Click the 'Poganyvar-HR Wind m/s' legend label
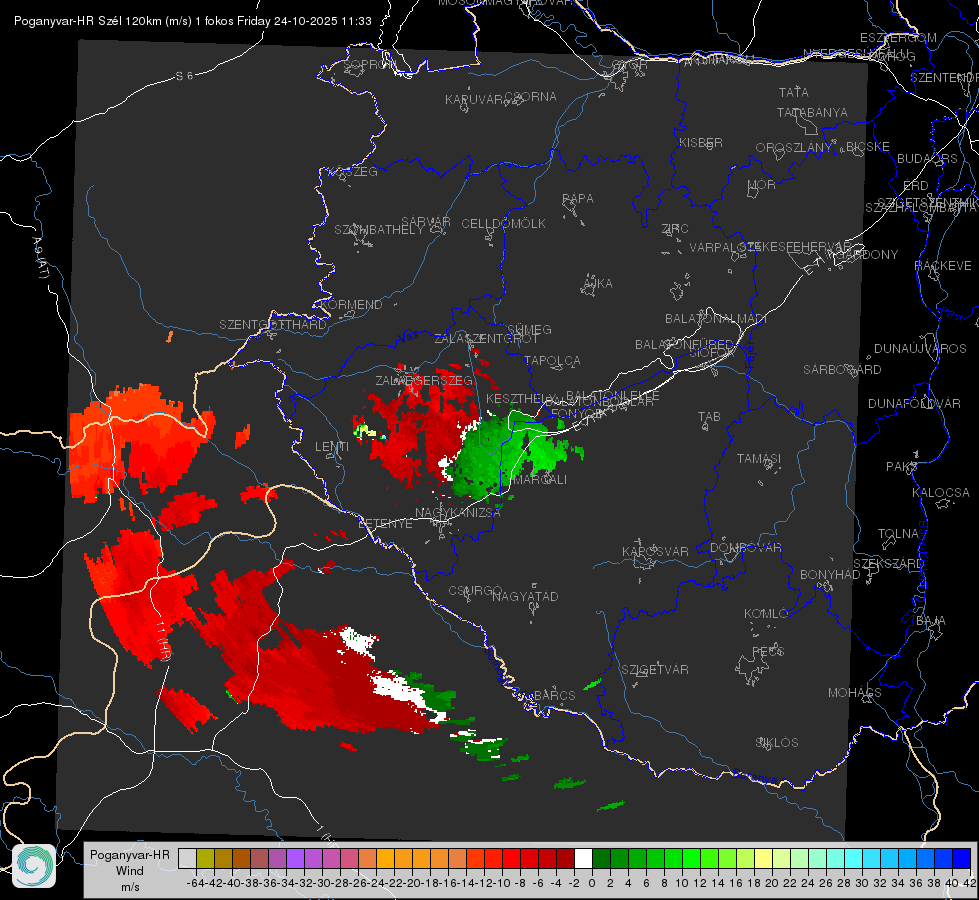979x900 pixels. 129,870
